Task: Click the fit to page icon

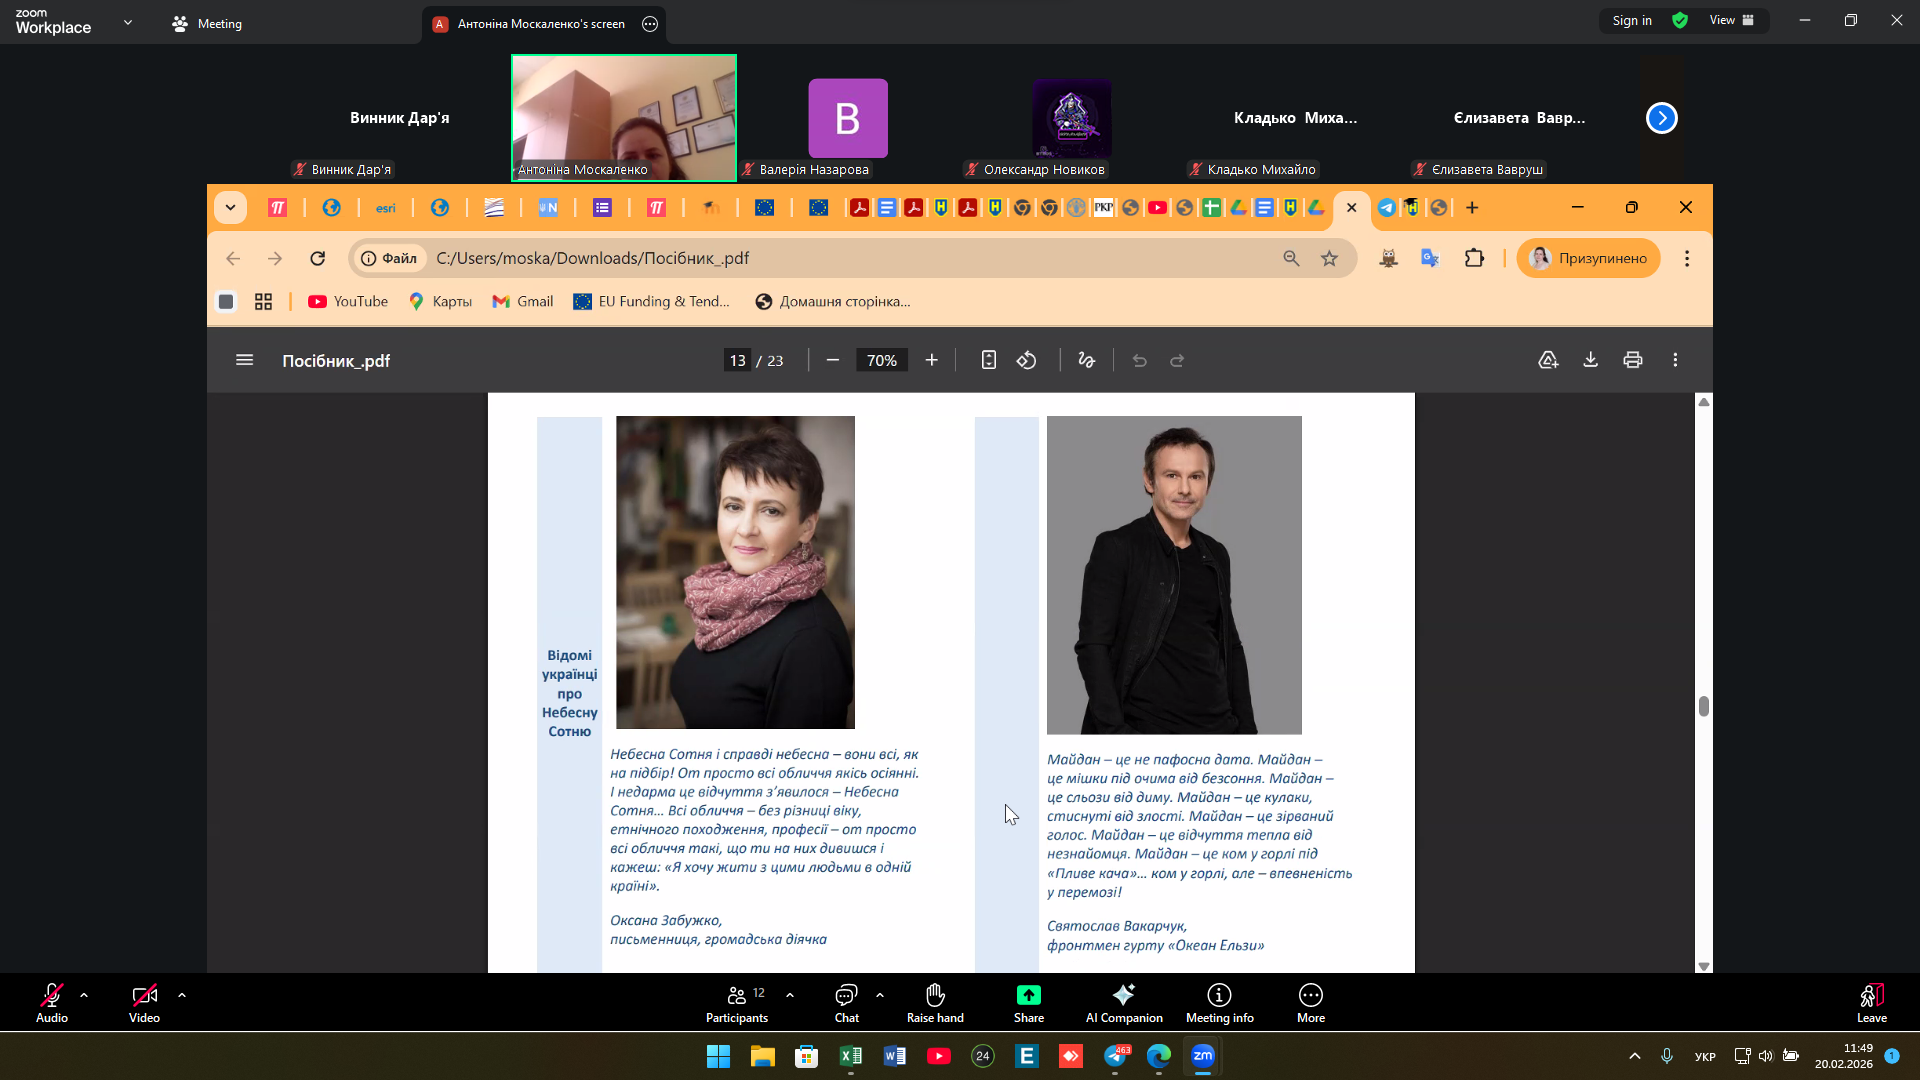Action: click(x=988, y=360)
